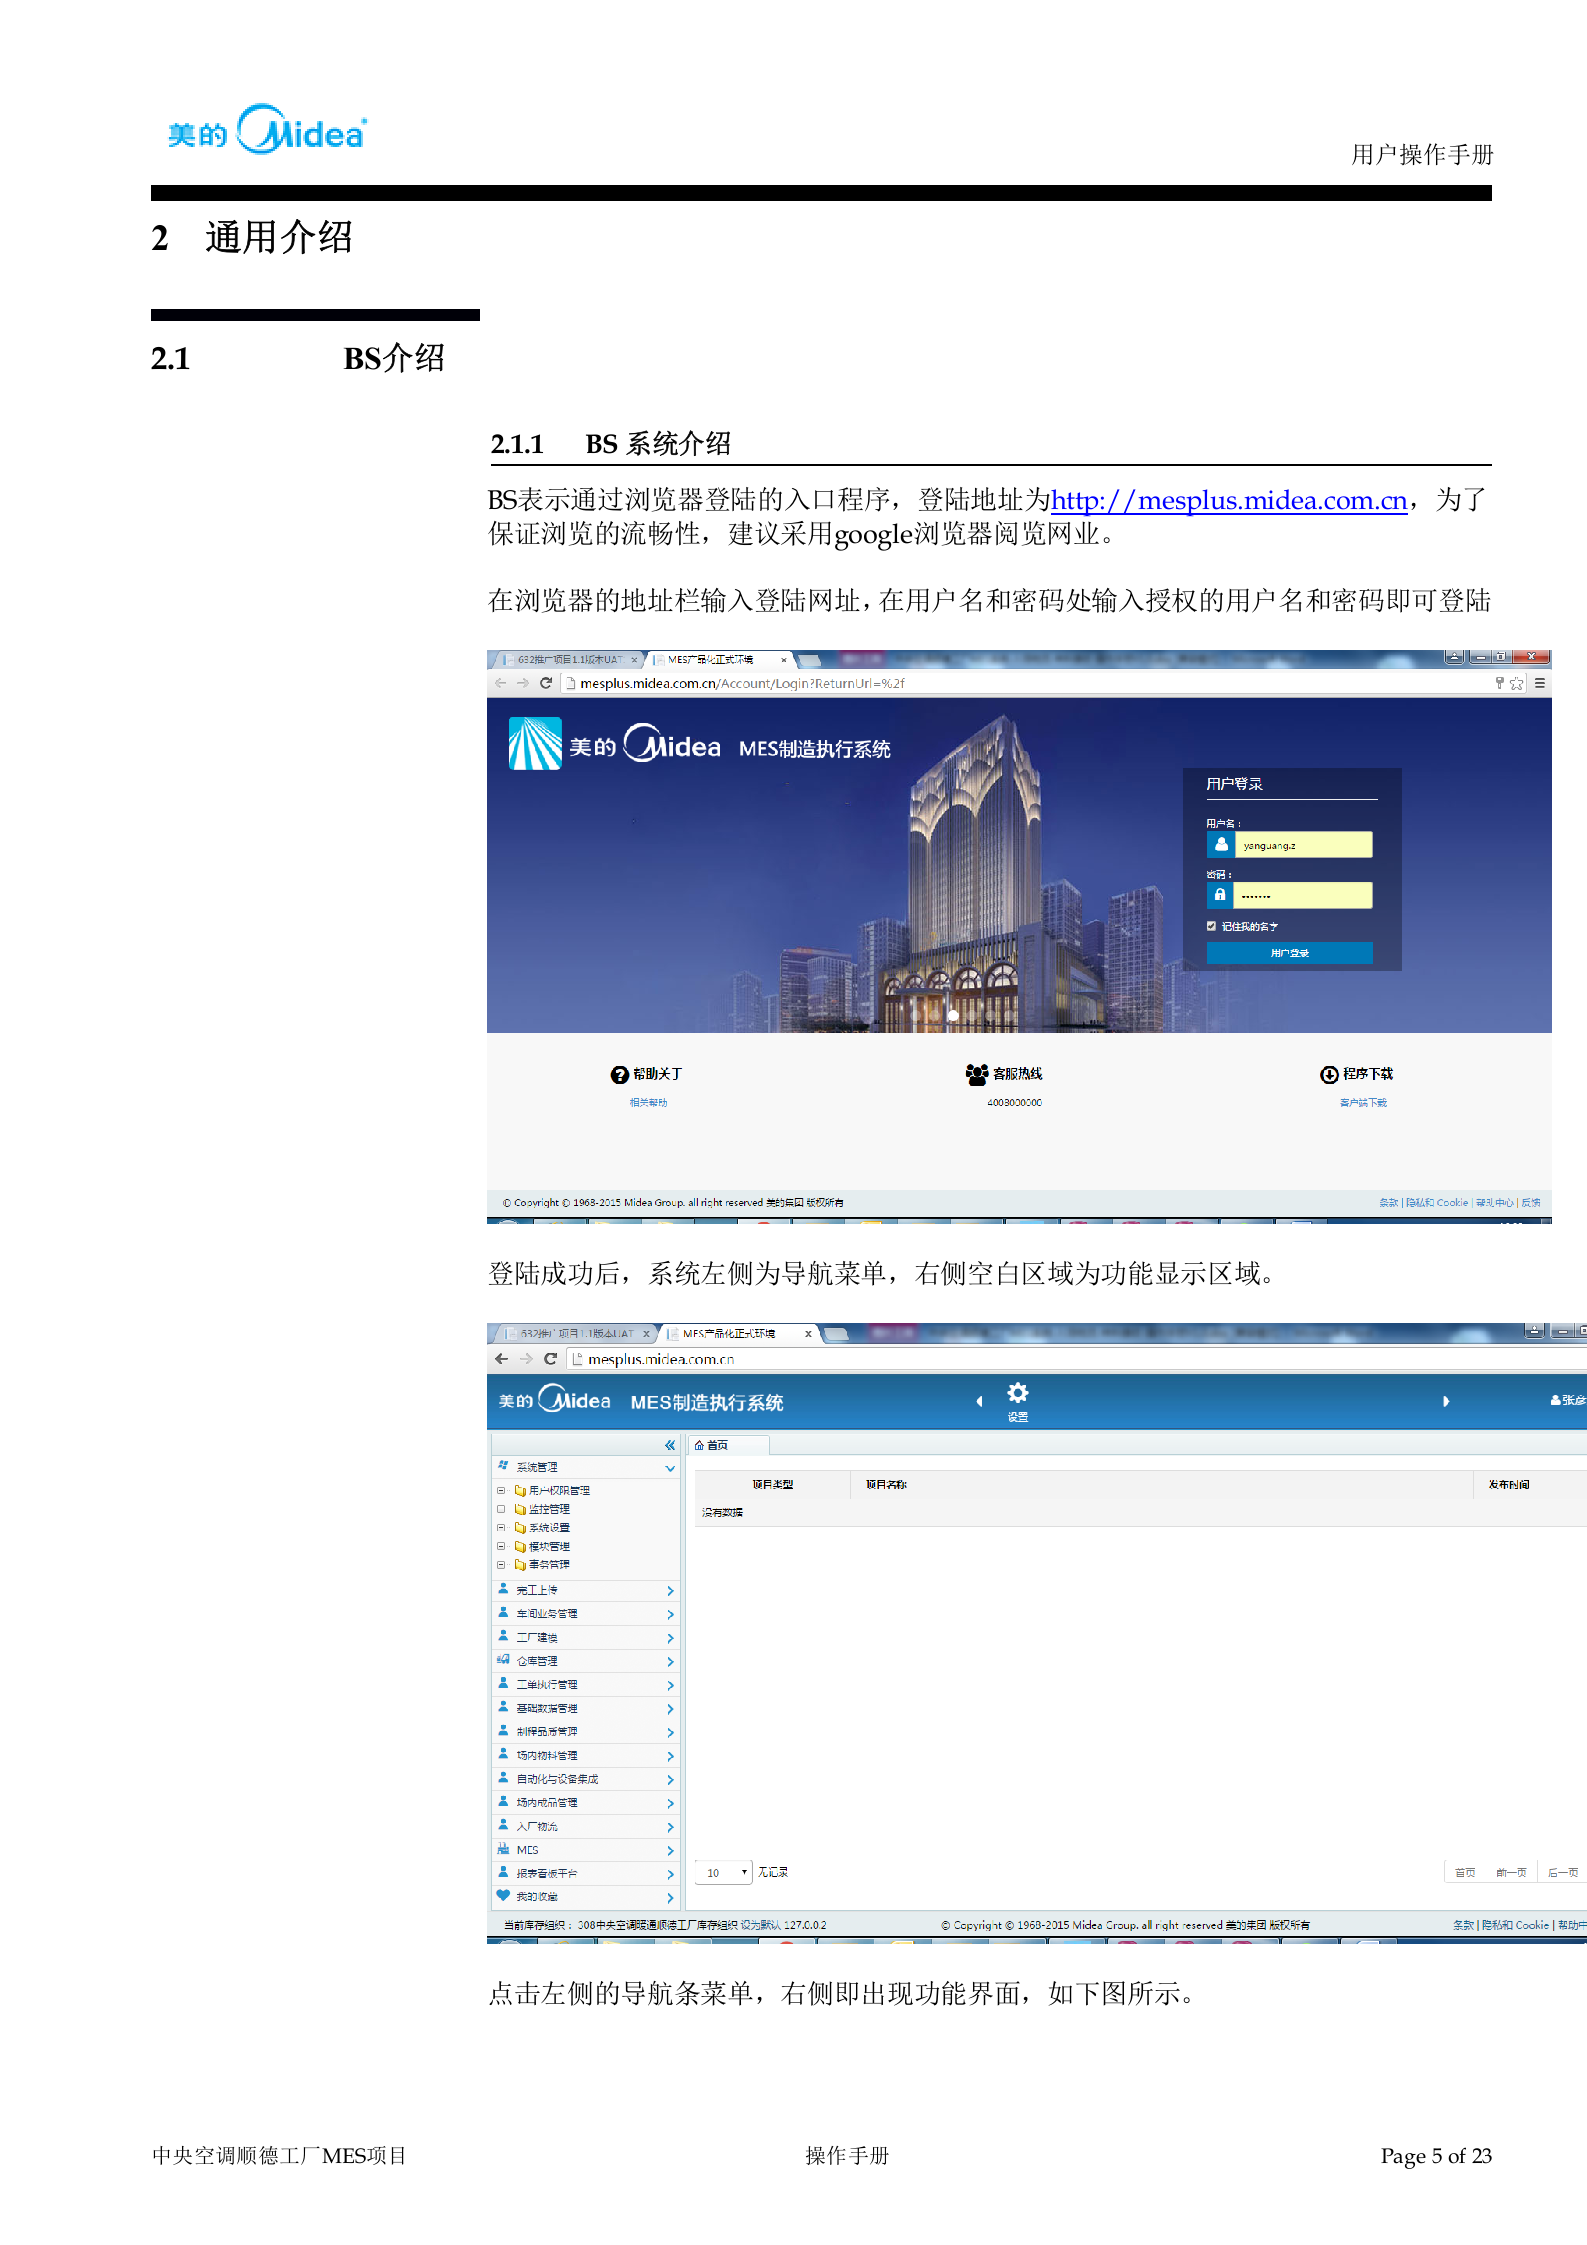The image size is (1587, 2245).
Task: Click the main MES window address bar
Action: [x=1076, y=1359]
